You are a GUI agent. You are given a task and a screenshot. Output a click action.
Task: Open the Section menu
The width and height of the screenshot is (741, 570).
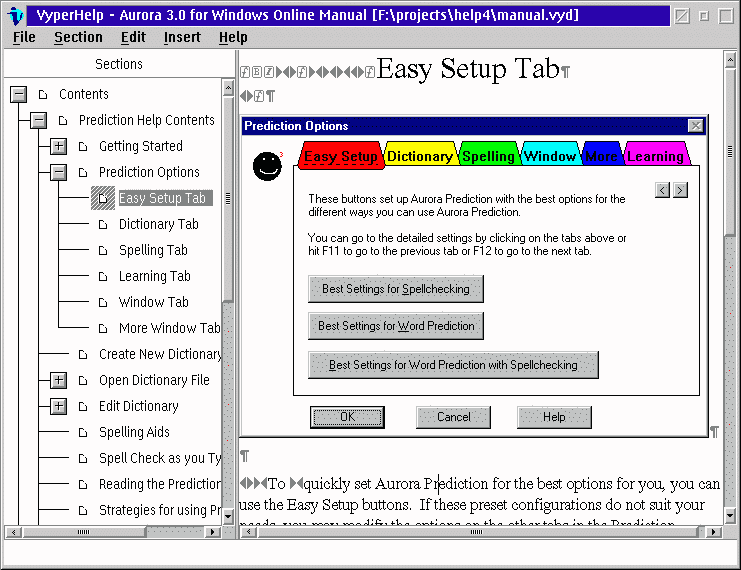[x=78, y=37]
